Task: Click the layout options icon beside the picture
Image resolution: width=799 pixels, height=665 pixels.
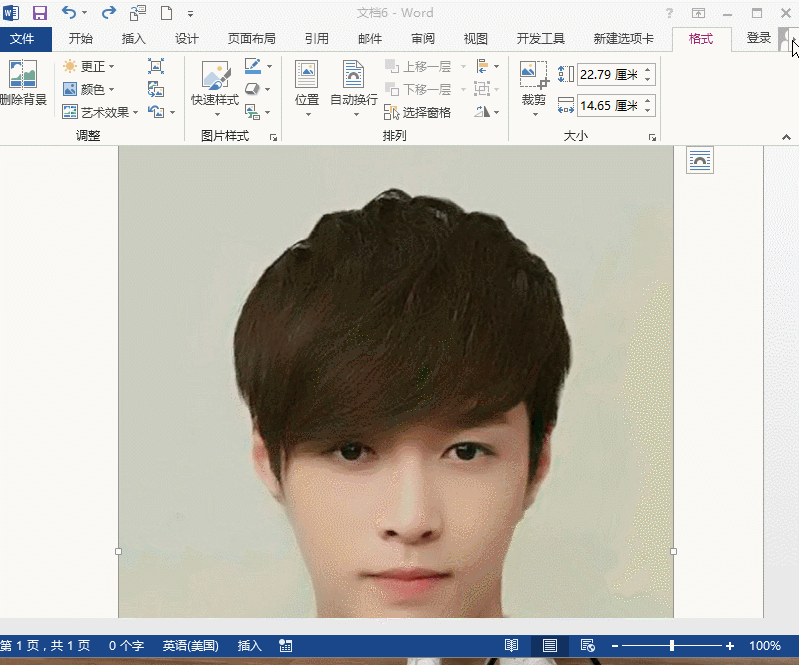Action: (x=700, y=160)
